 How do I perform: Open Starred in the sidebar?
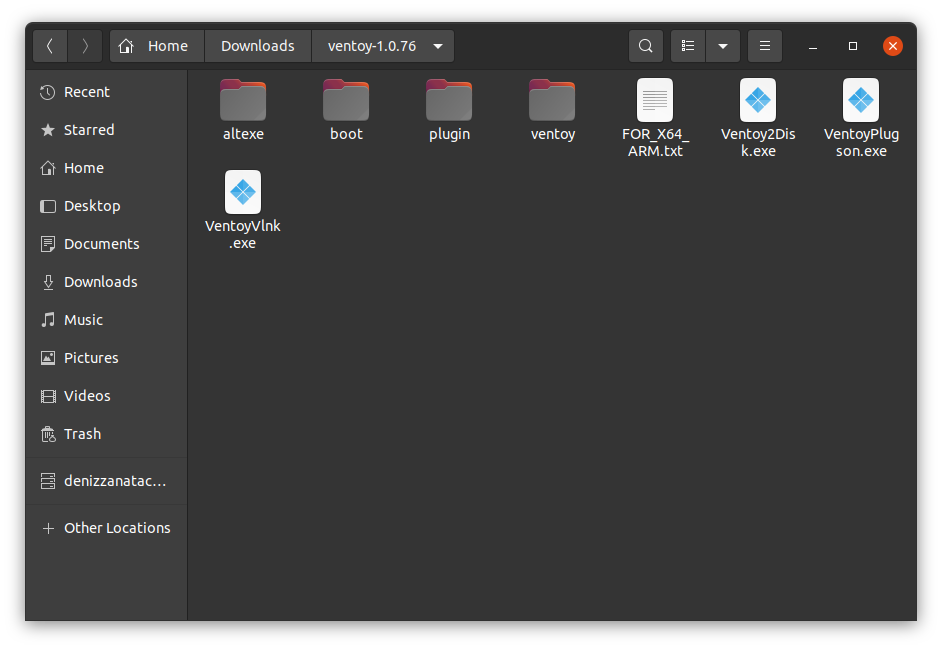(x=106, y=130)
